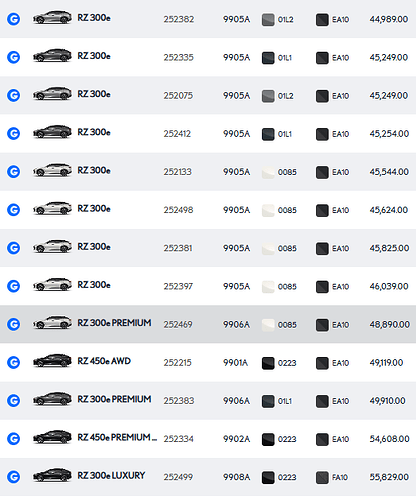Click the RZ 300e LUXURY model name

(111, 475)
